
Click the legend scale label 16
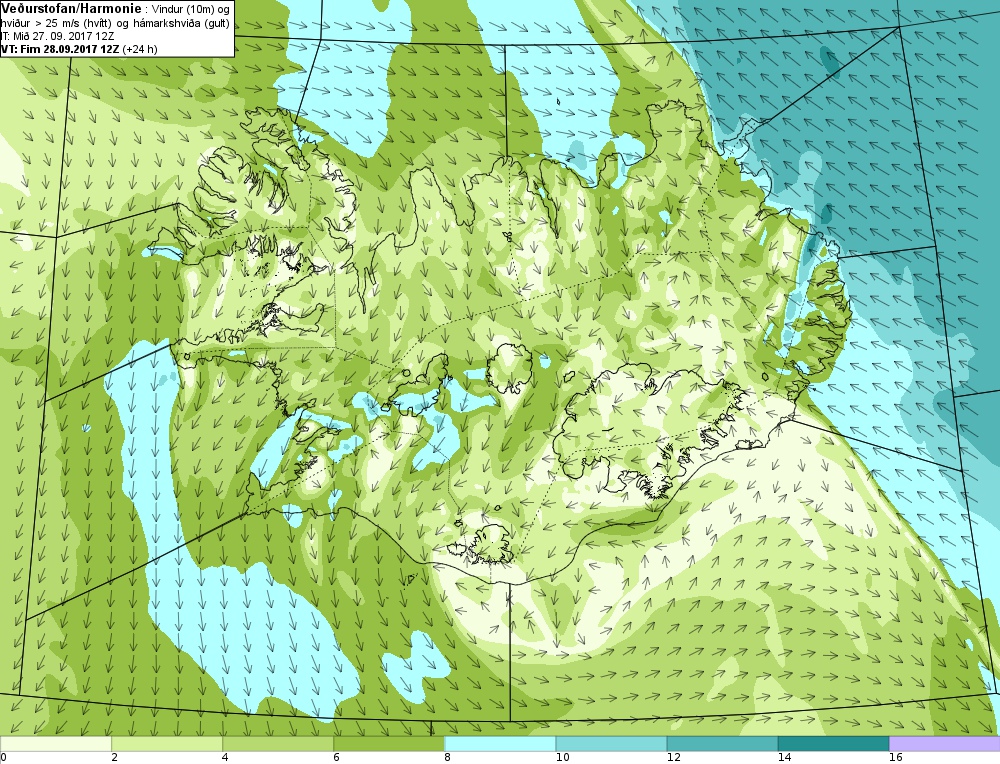pos(895,758)
